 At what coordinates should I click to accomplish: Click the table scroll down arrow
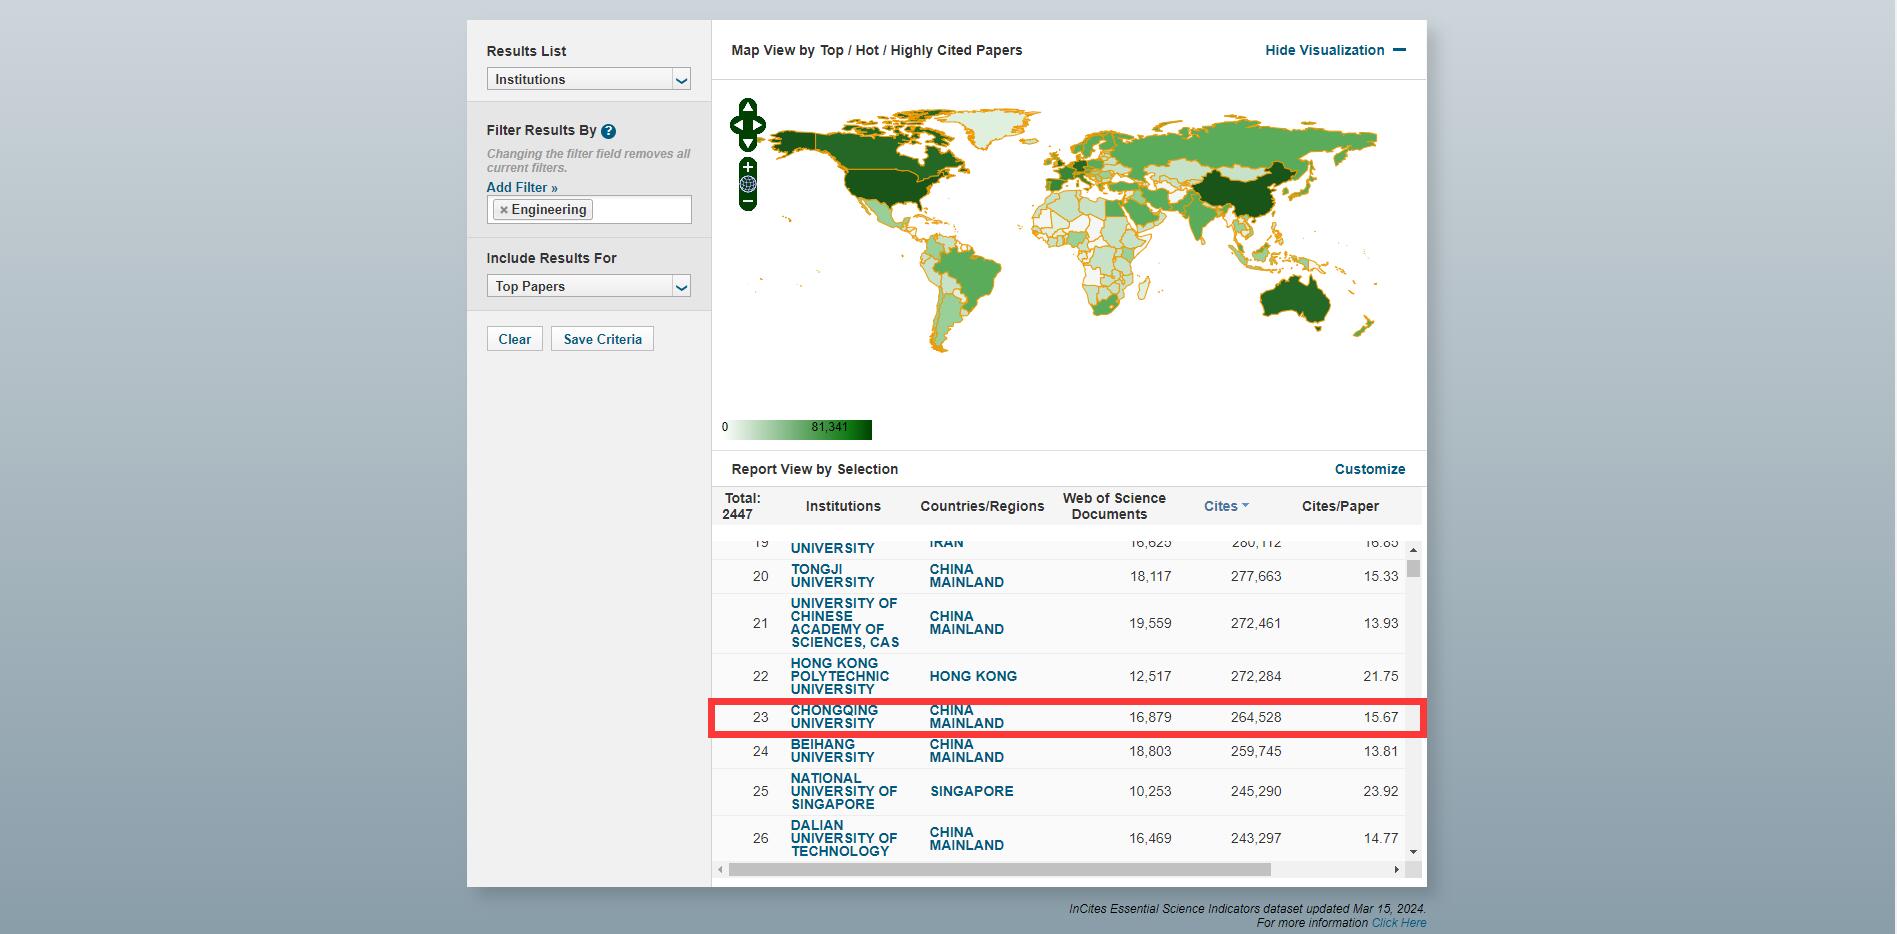click(x=1413, y=852)
